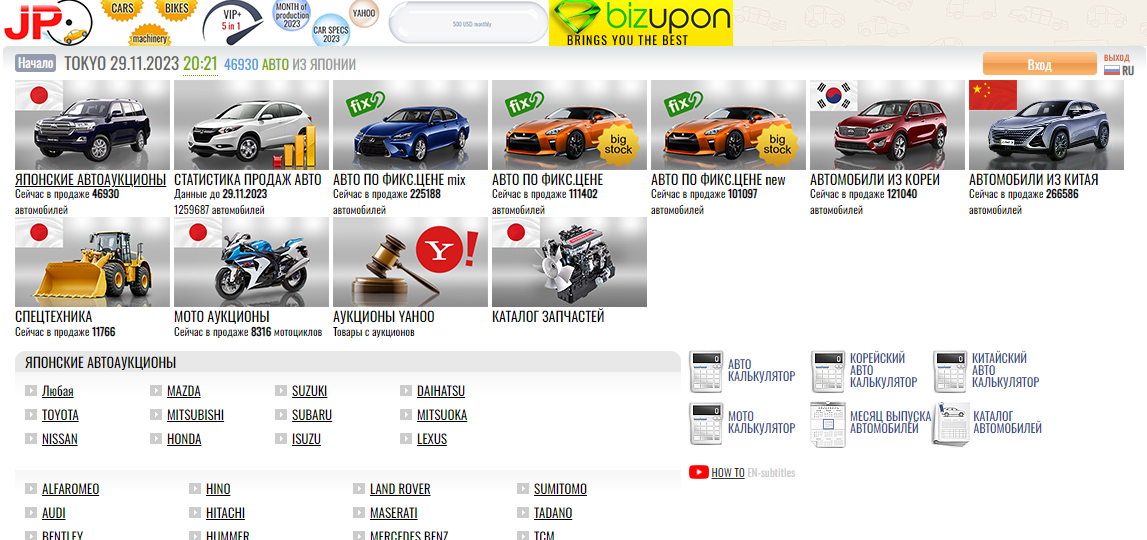Click the 500 USD monthly banner

pos(468,23)
